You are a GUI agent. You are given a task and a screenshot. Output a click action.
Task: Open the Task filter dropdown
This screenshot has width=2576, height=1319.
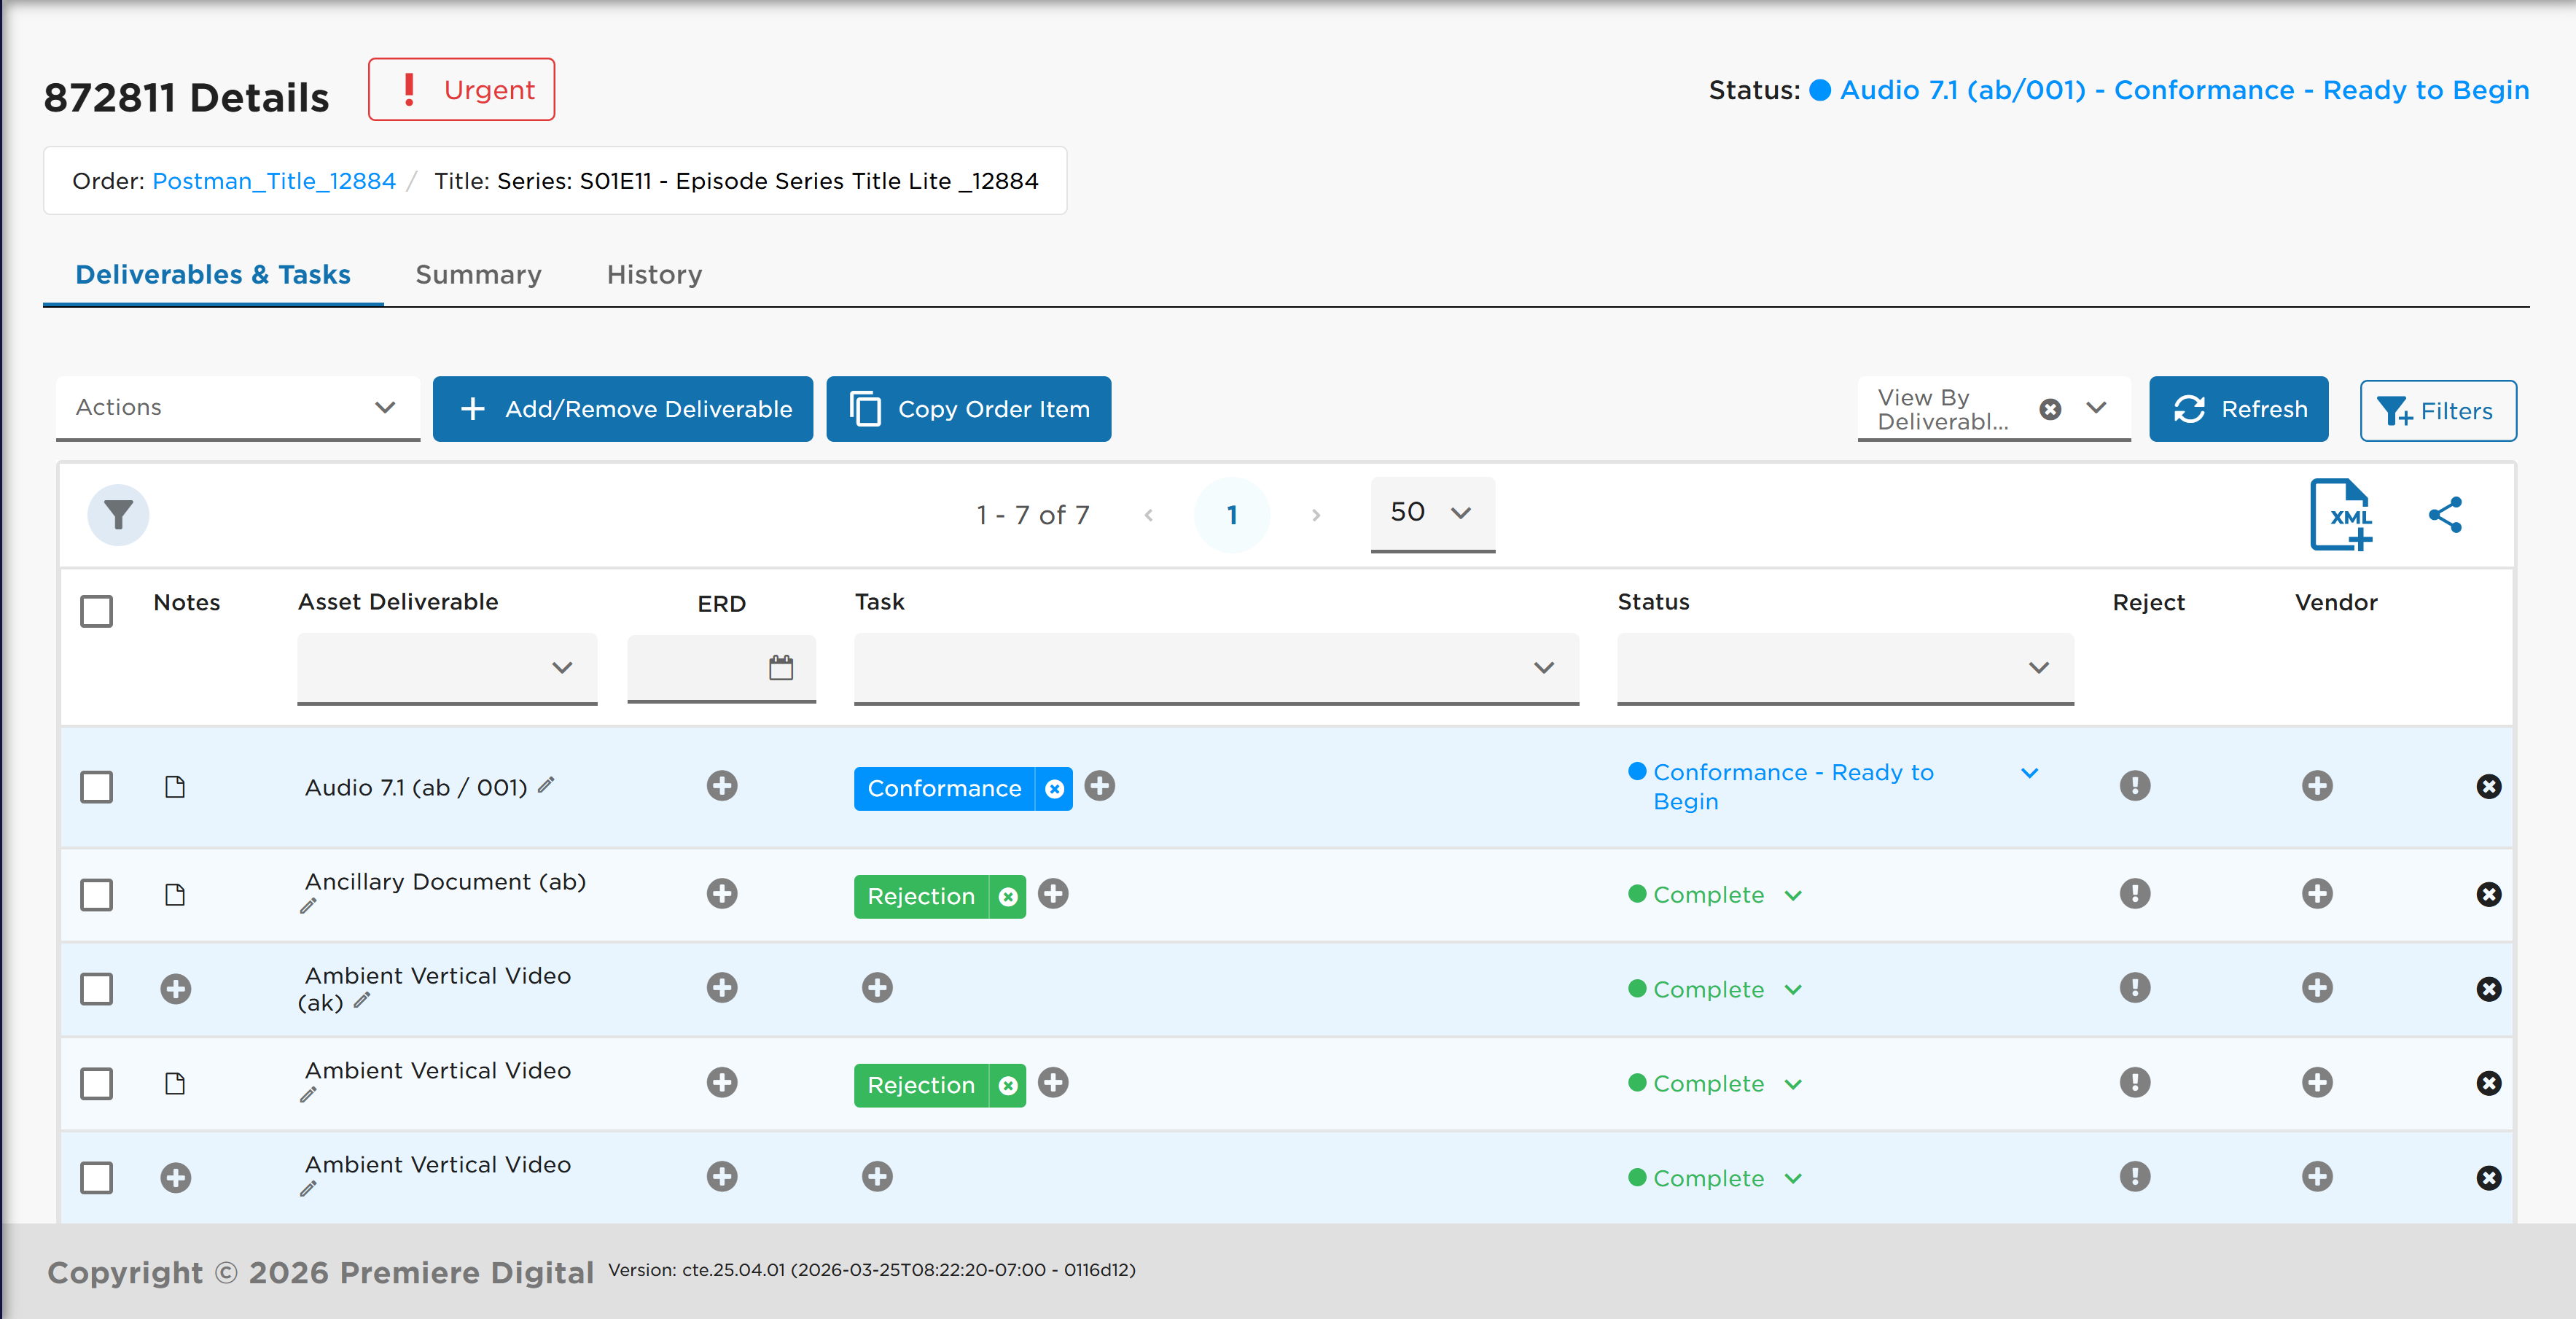tap(1216, 668)
